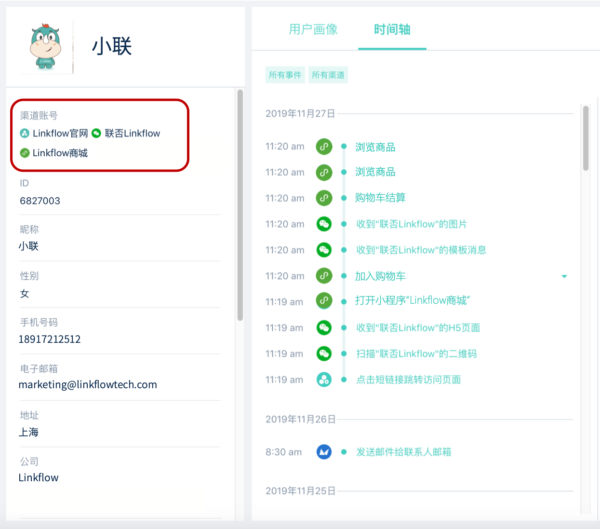The image size is (600, 529).
Task: Open 收到"联否Linkflow"的H5页面 event
Action: click(x=418, y=328)
